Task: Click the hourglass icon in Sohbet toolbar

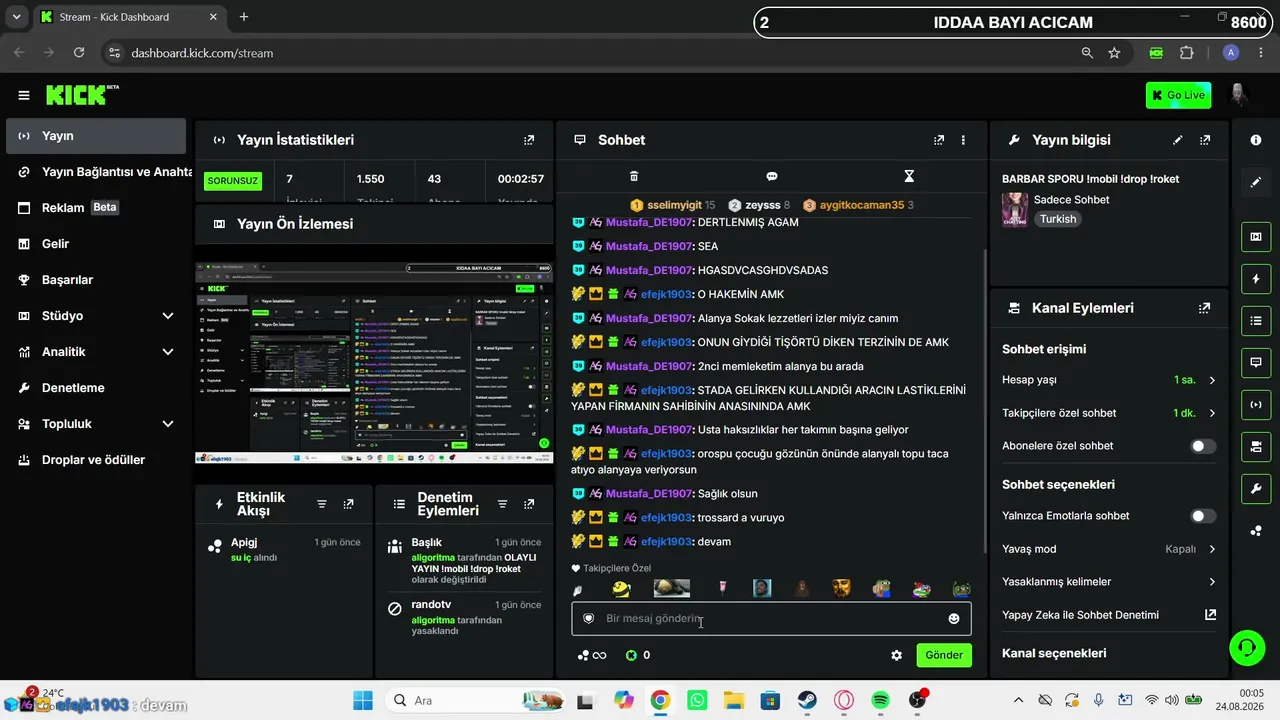Action: tap(909, 176)
